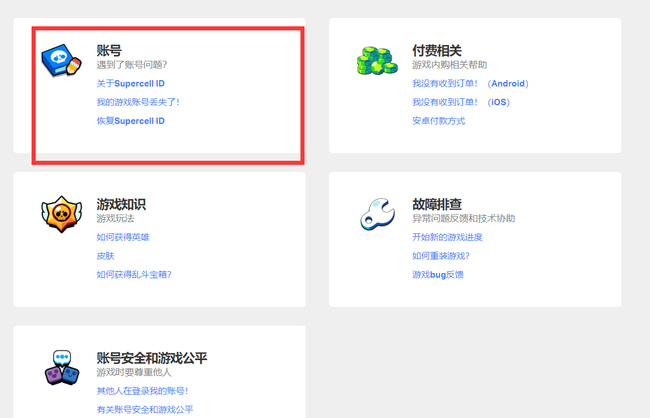Open the 故障排查 category heading
650x418 pixels.
tap(436, 204)
